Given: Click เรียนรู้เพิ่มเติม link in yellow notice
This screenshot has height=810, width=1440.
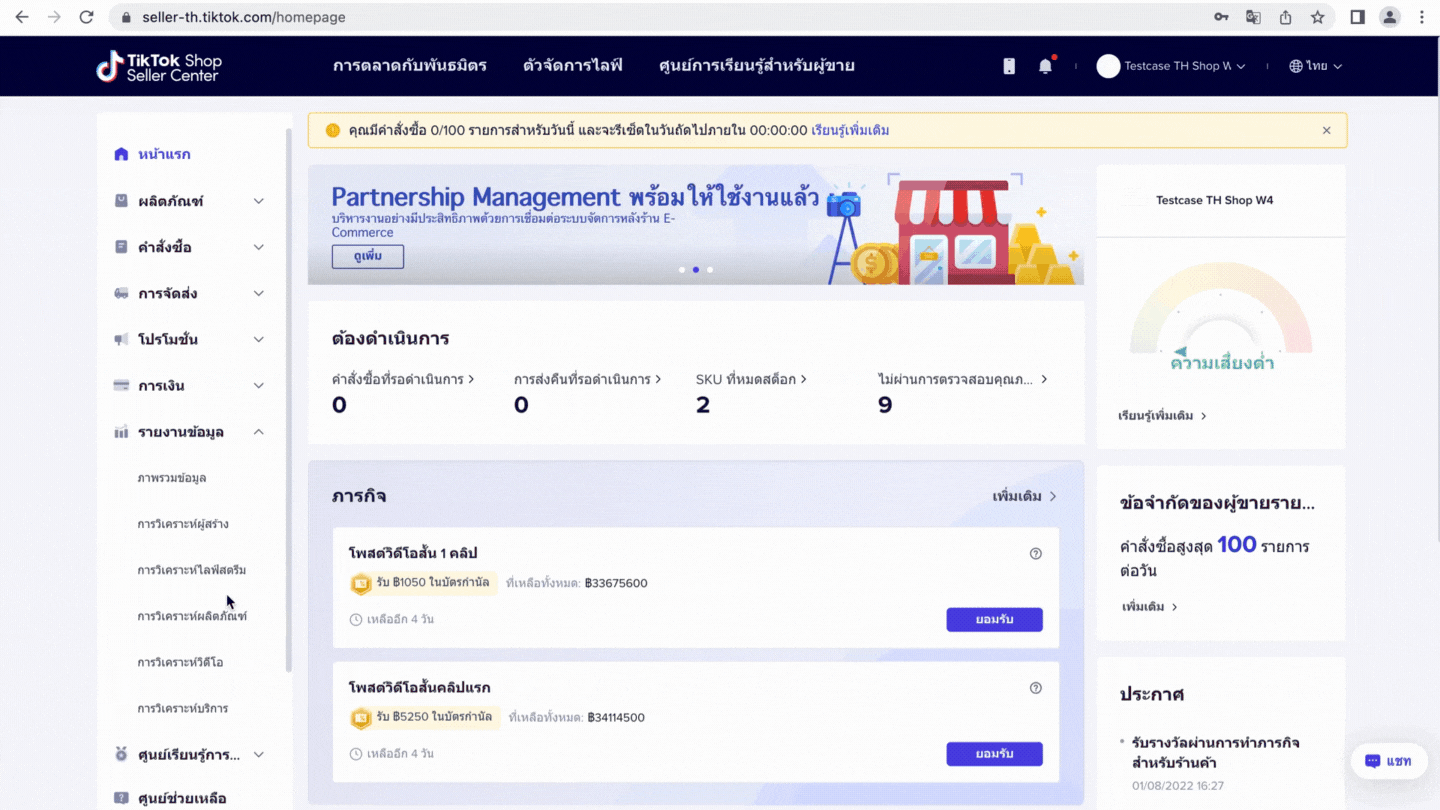Looking at the screenshot, I should pos(849,130).
